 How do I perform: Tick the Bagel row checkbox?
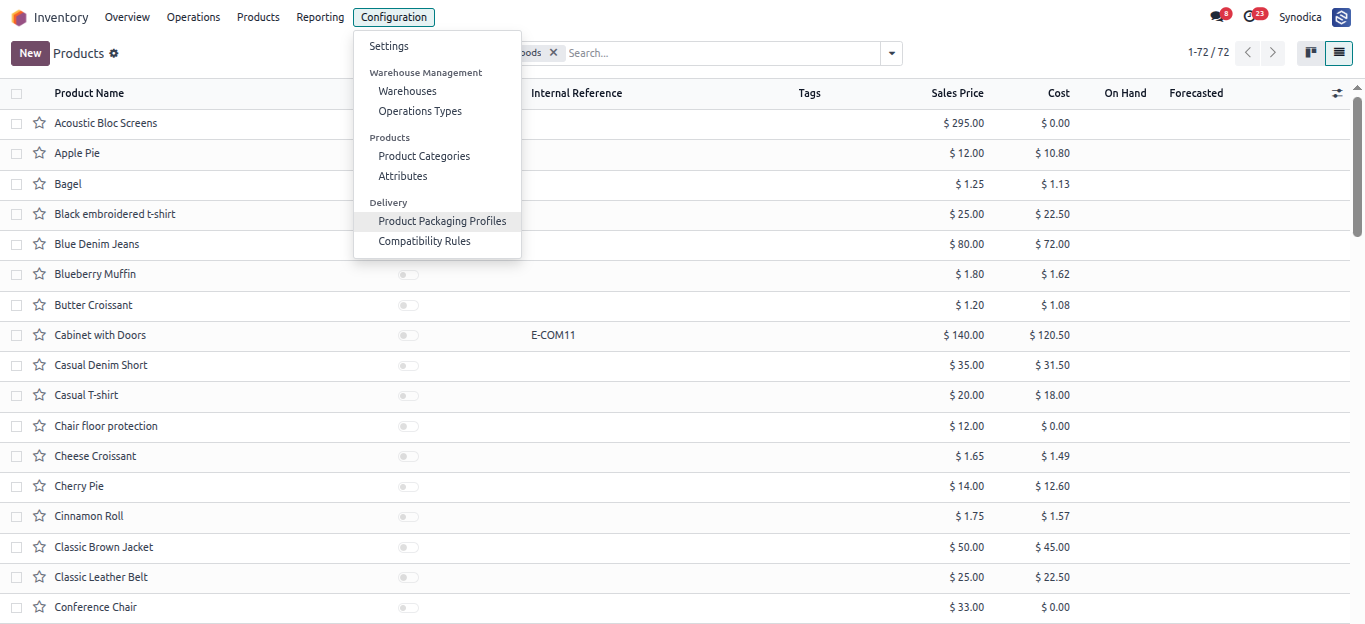16,184
